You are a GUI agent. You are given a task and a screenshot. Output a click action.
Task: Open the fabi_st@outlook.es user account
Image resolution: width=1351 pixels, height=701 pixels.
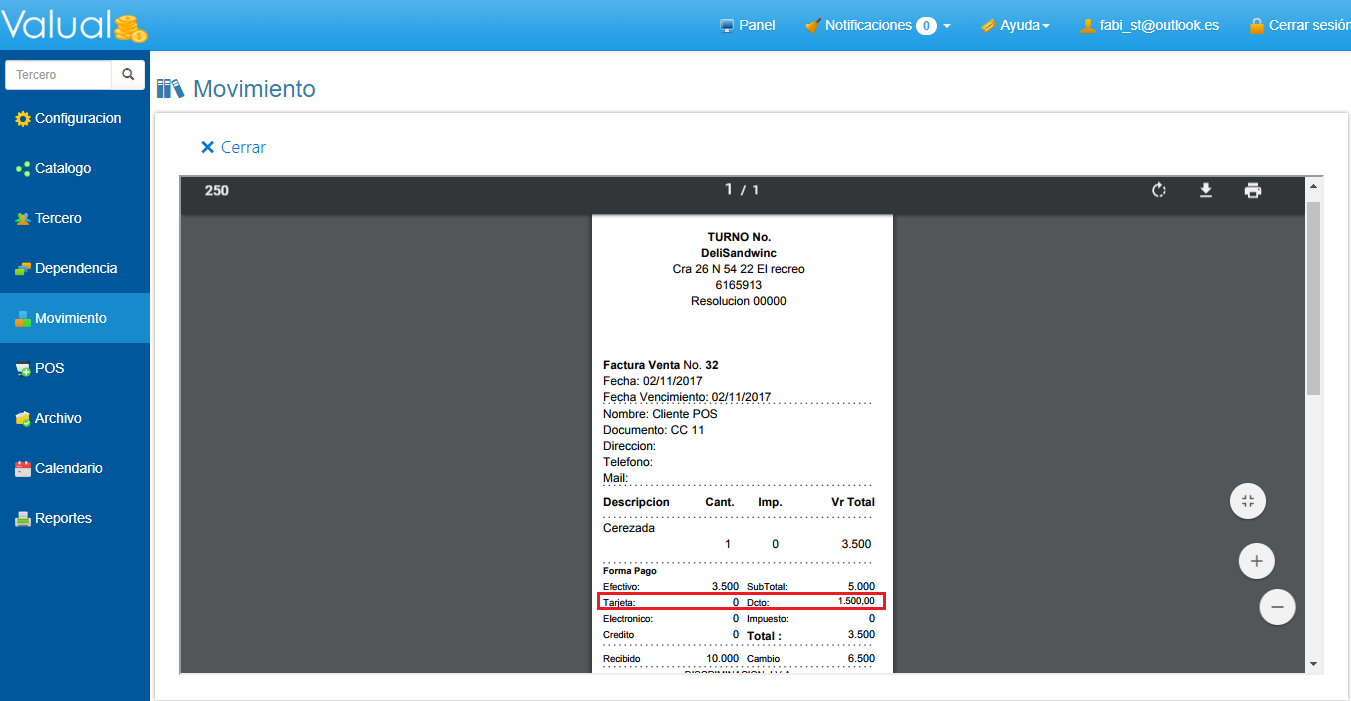coord(1149,25)
